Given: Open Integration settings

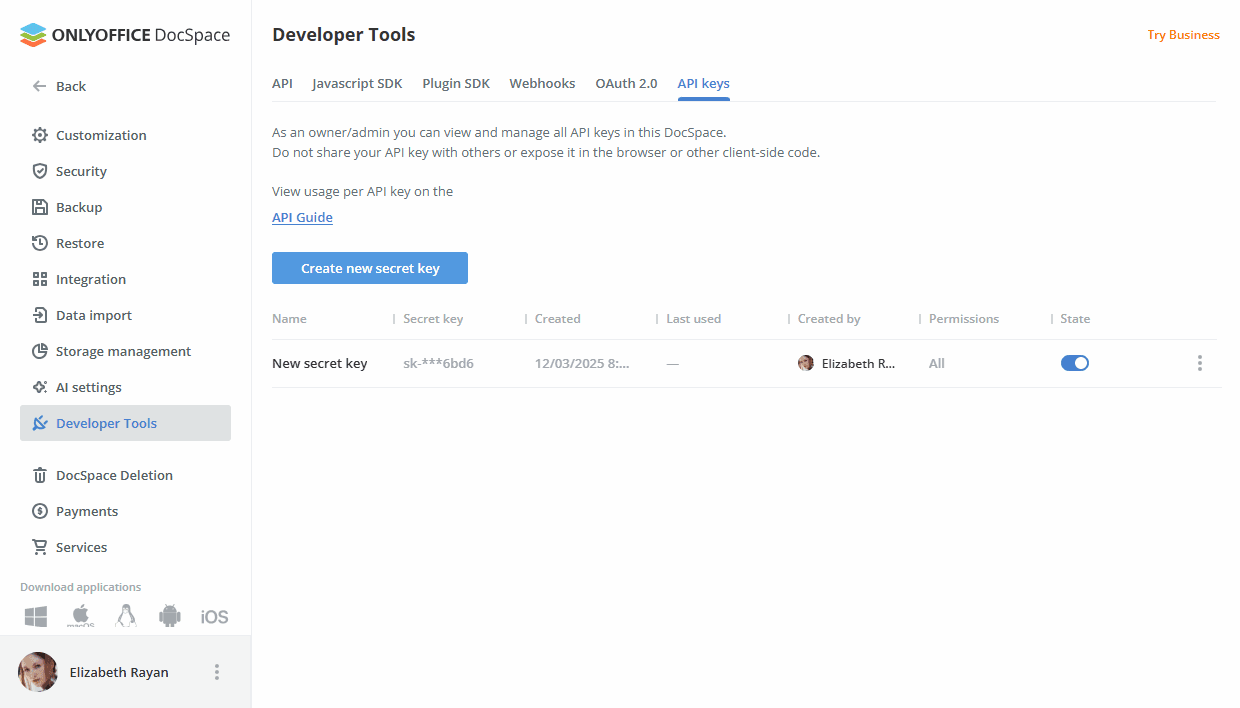Looking at the screenshot, I should (91, 279).
